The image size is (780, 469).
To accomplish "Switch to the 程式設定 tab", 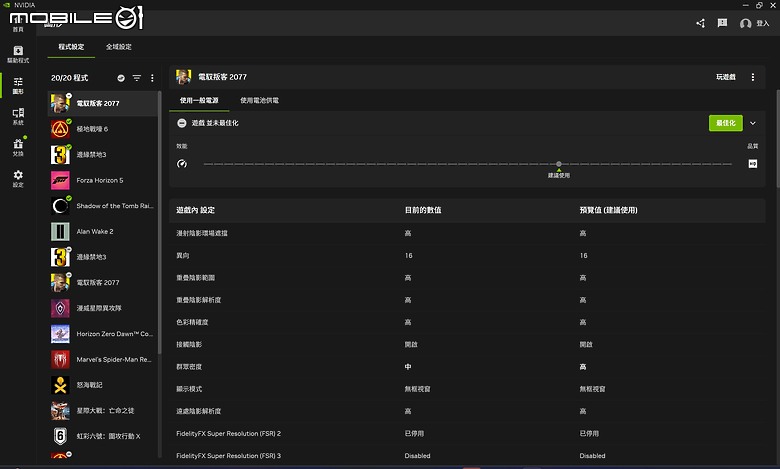I will pos(71,47).
